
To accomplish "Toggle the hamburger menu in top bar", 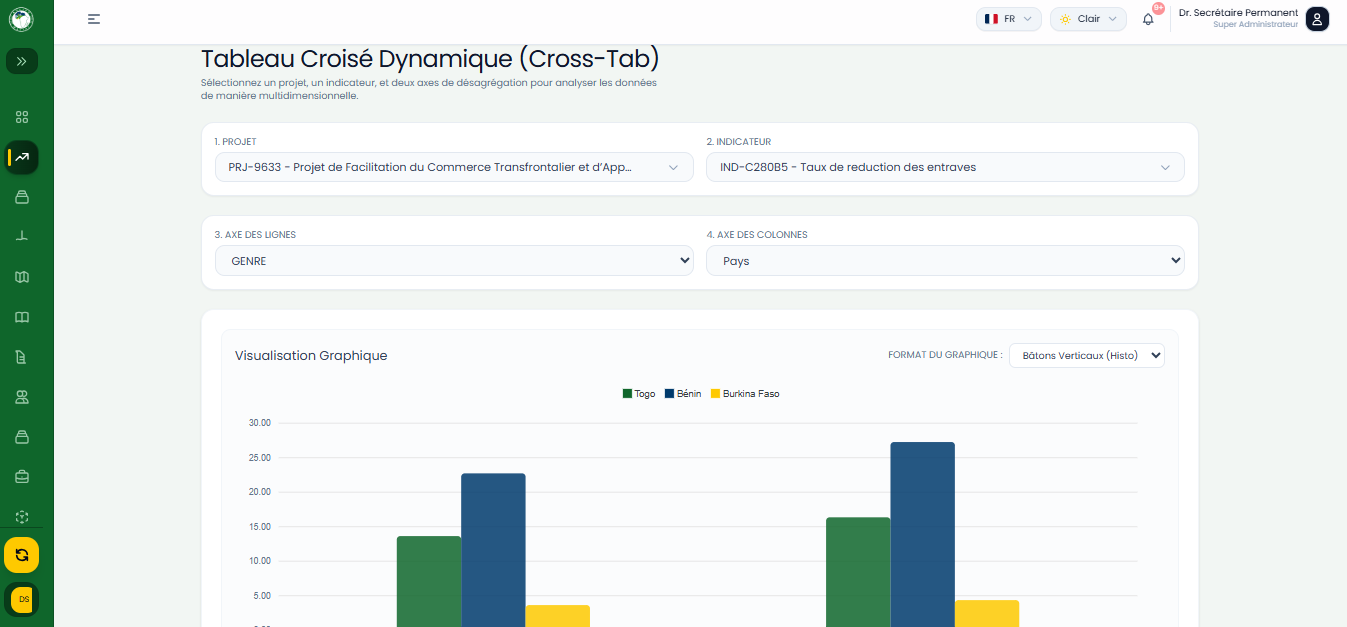I will click(94, 19).
